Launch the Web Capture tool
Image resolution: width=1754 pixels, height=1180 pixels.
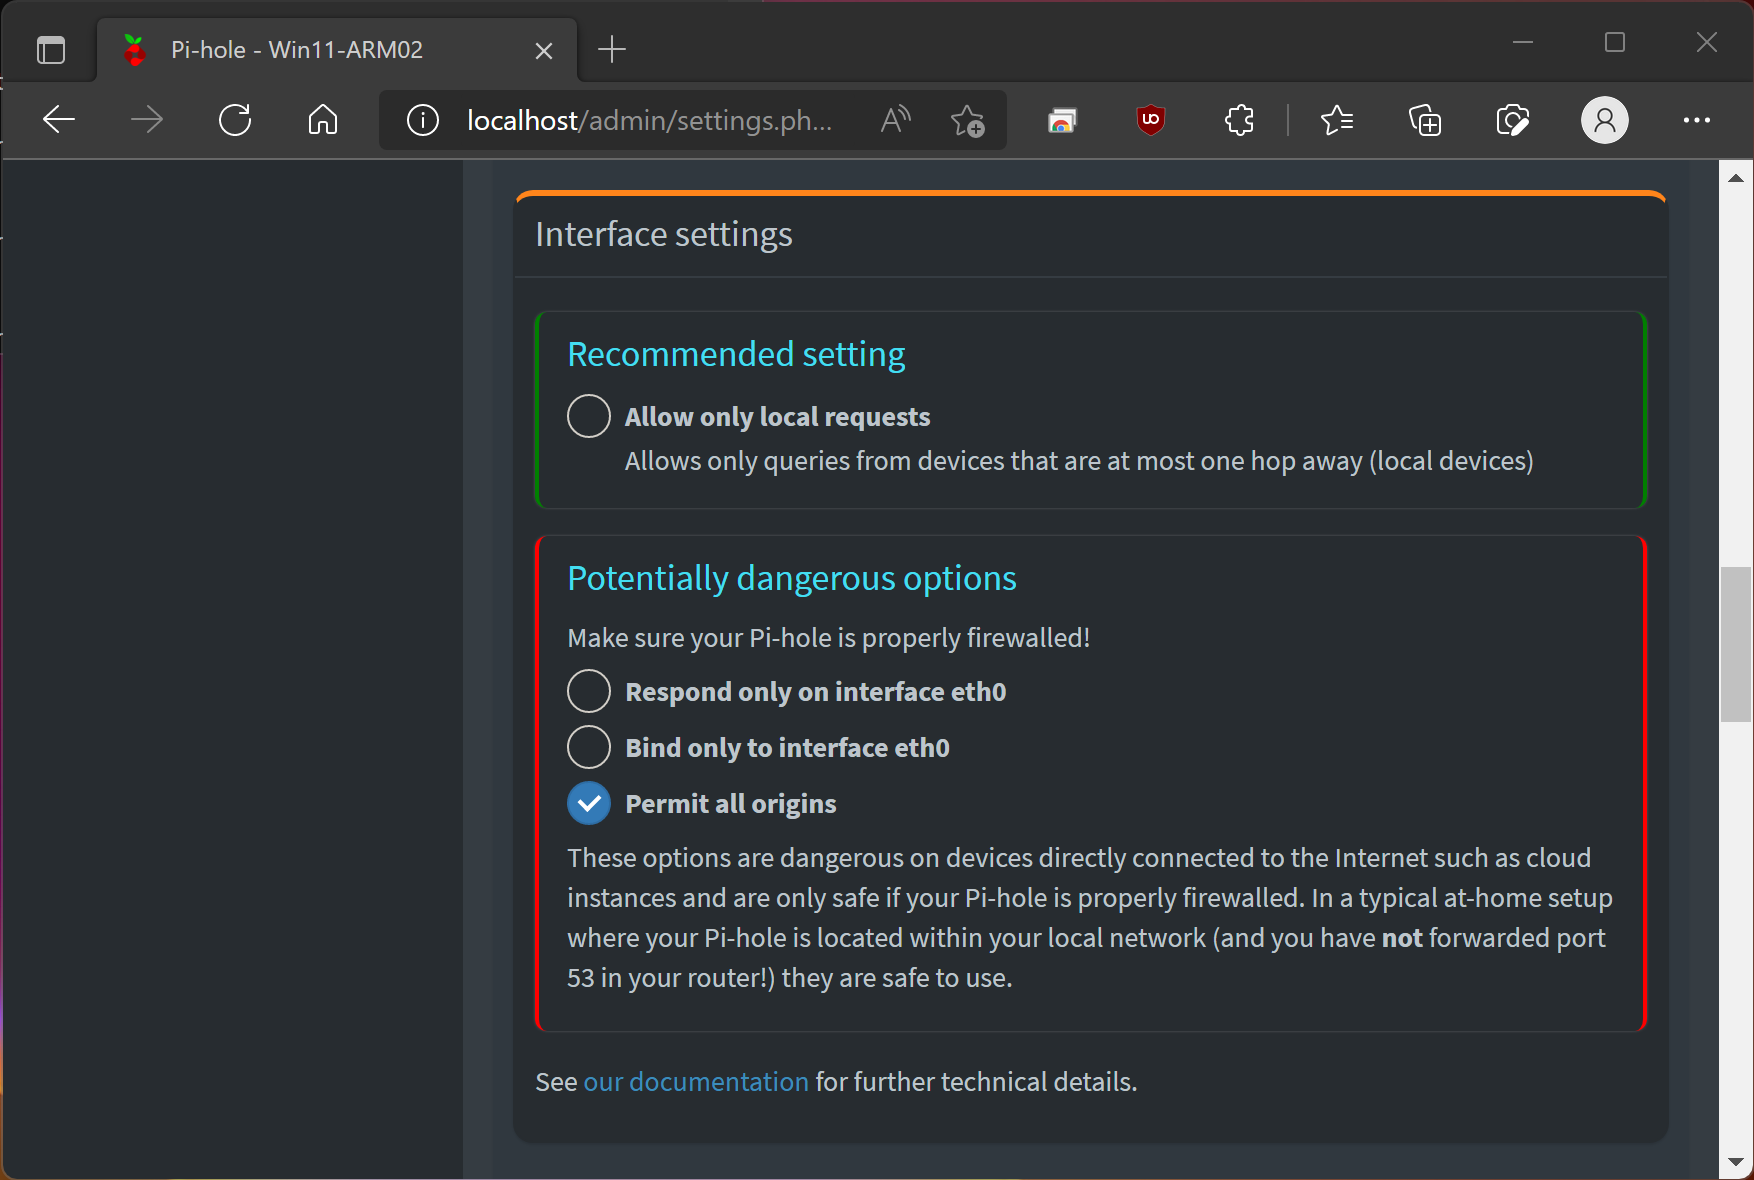point(1512,120)
